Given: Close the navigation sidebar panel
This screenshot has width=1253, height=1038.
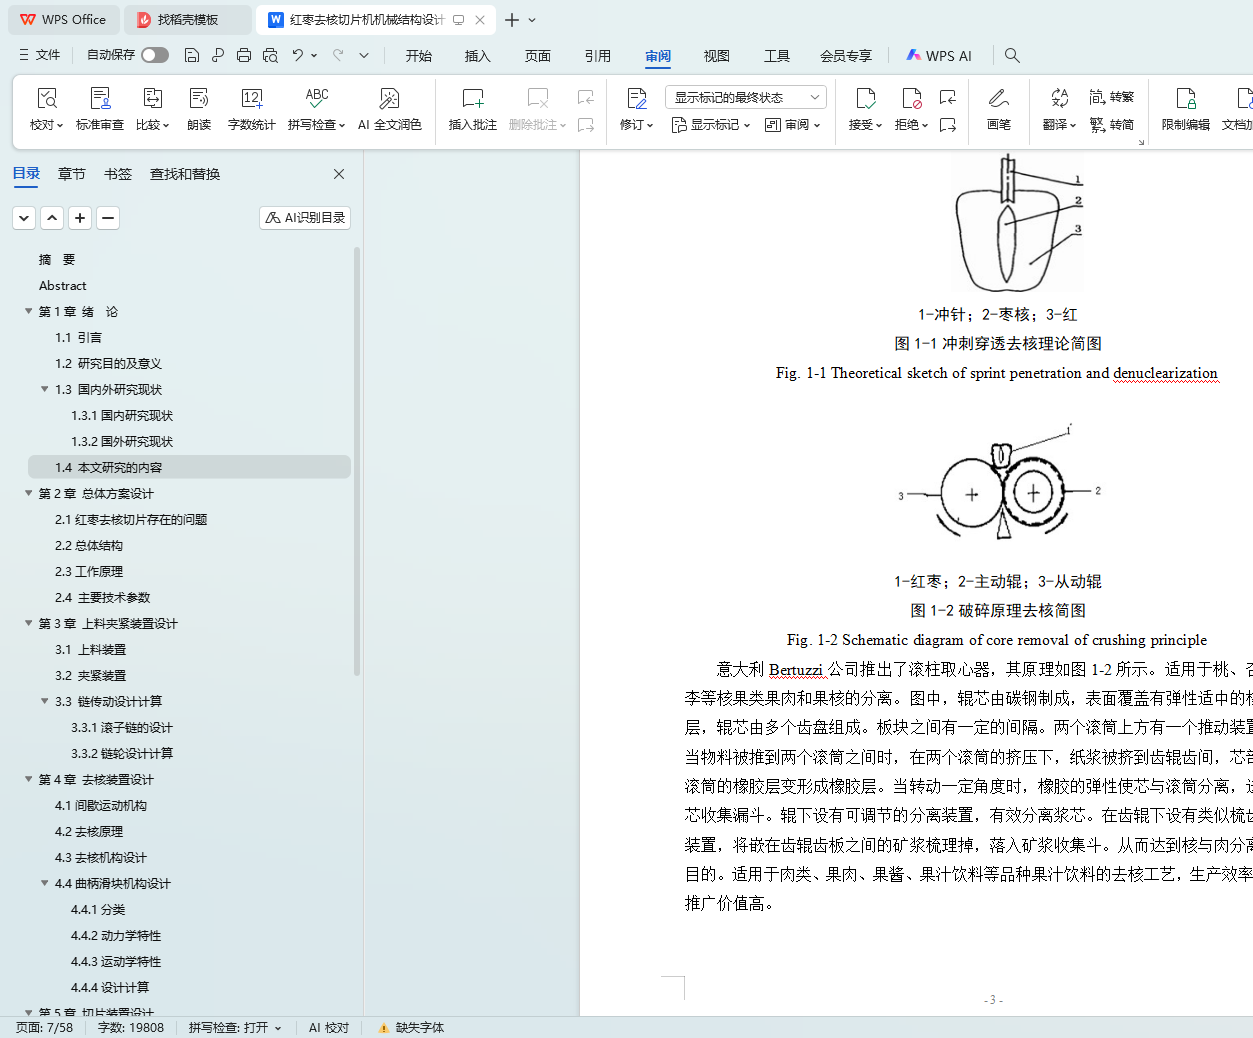Looking at the screenshot, I should tap(339, 174).
